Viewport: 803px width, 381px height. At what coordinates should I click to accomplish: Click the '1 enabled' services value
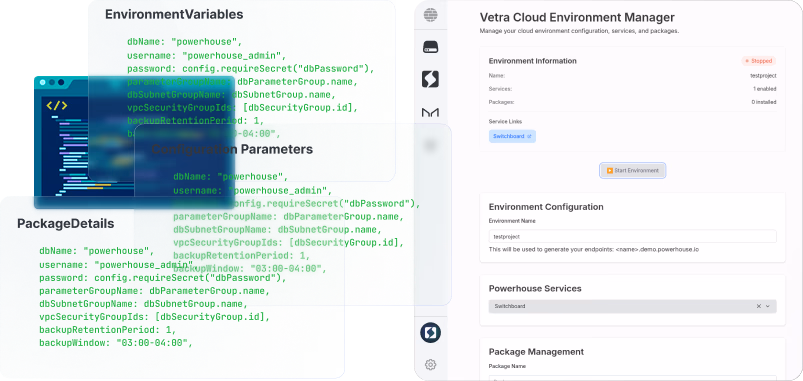coord(765,89)
